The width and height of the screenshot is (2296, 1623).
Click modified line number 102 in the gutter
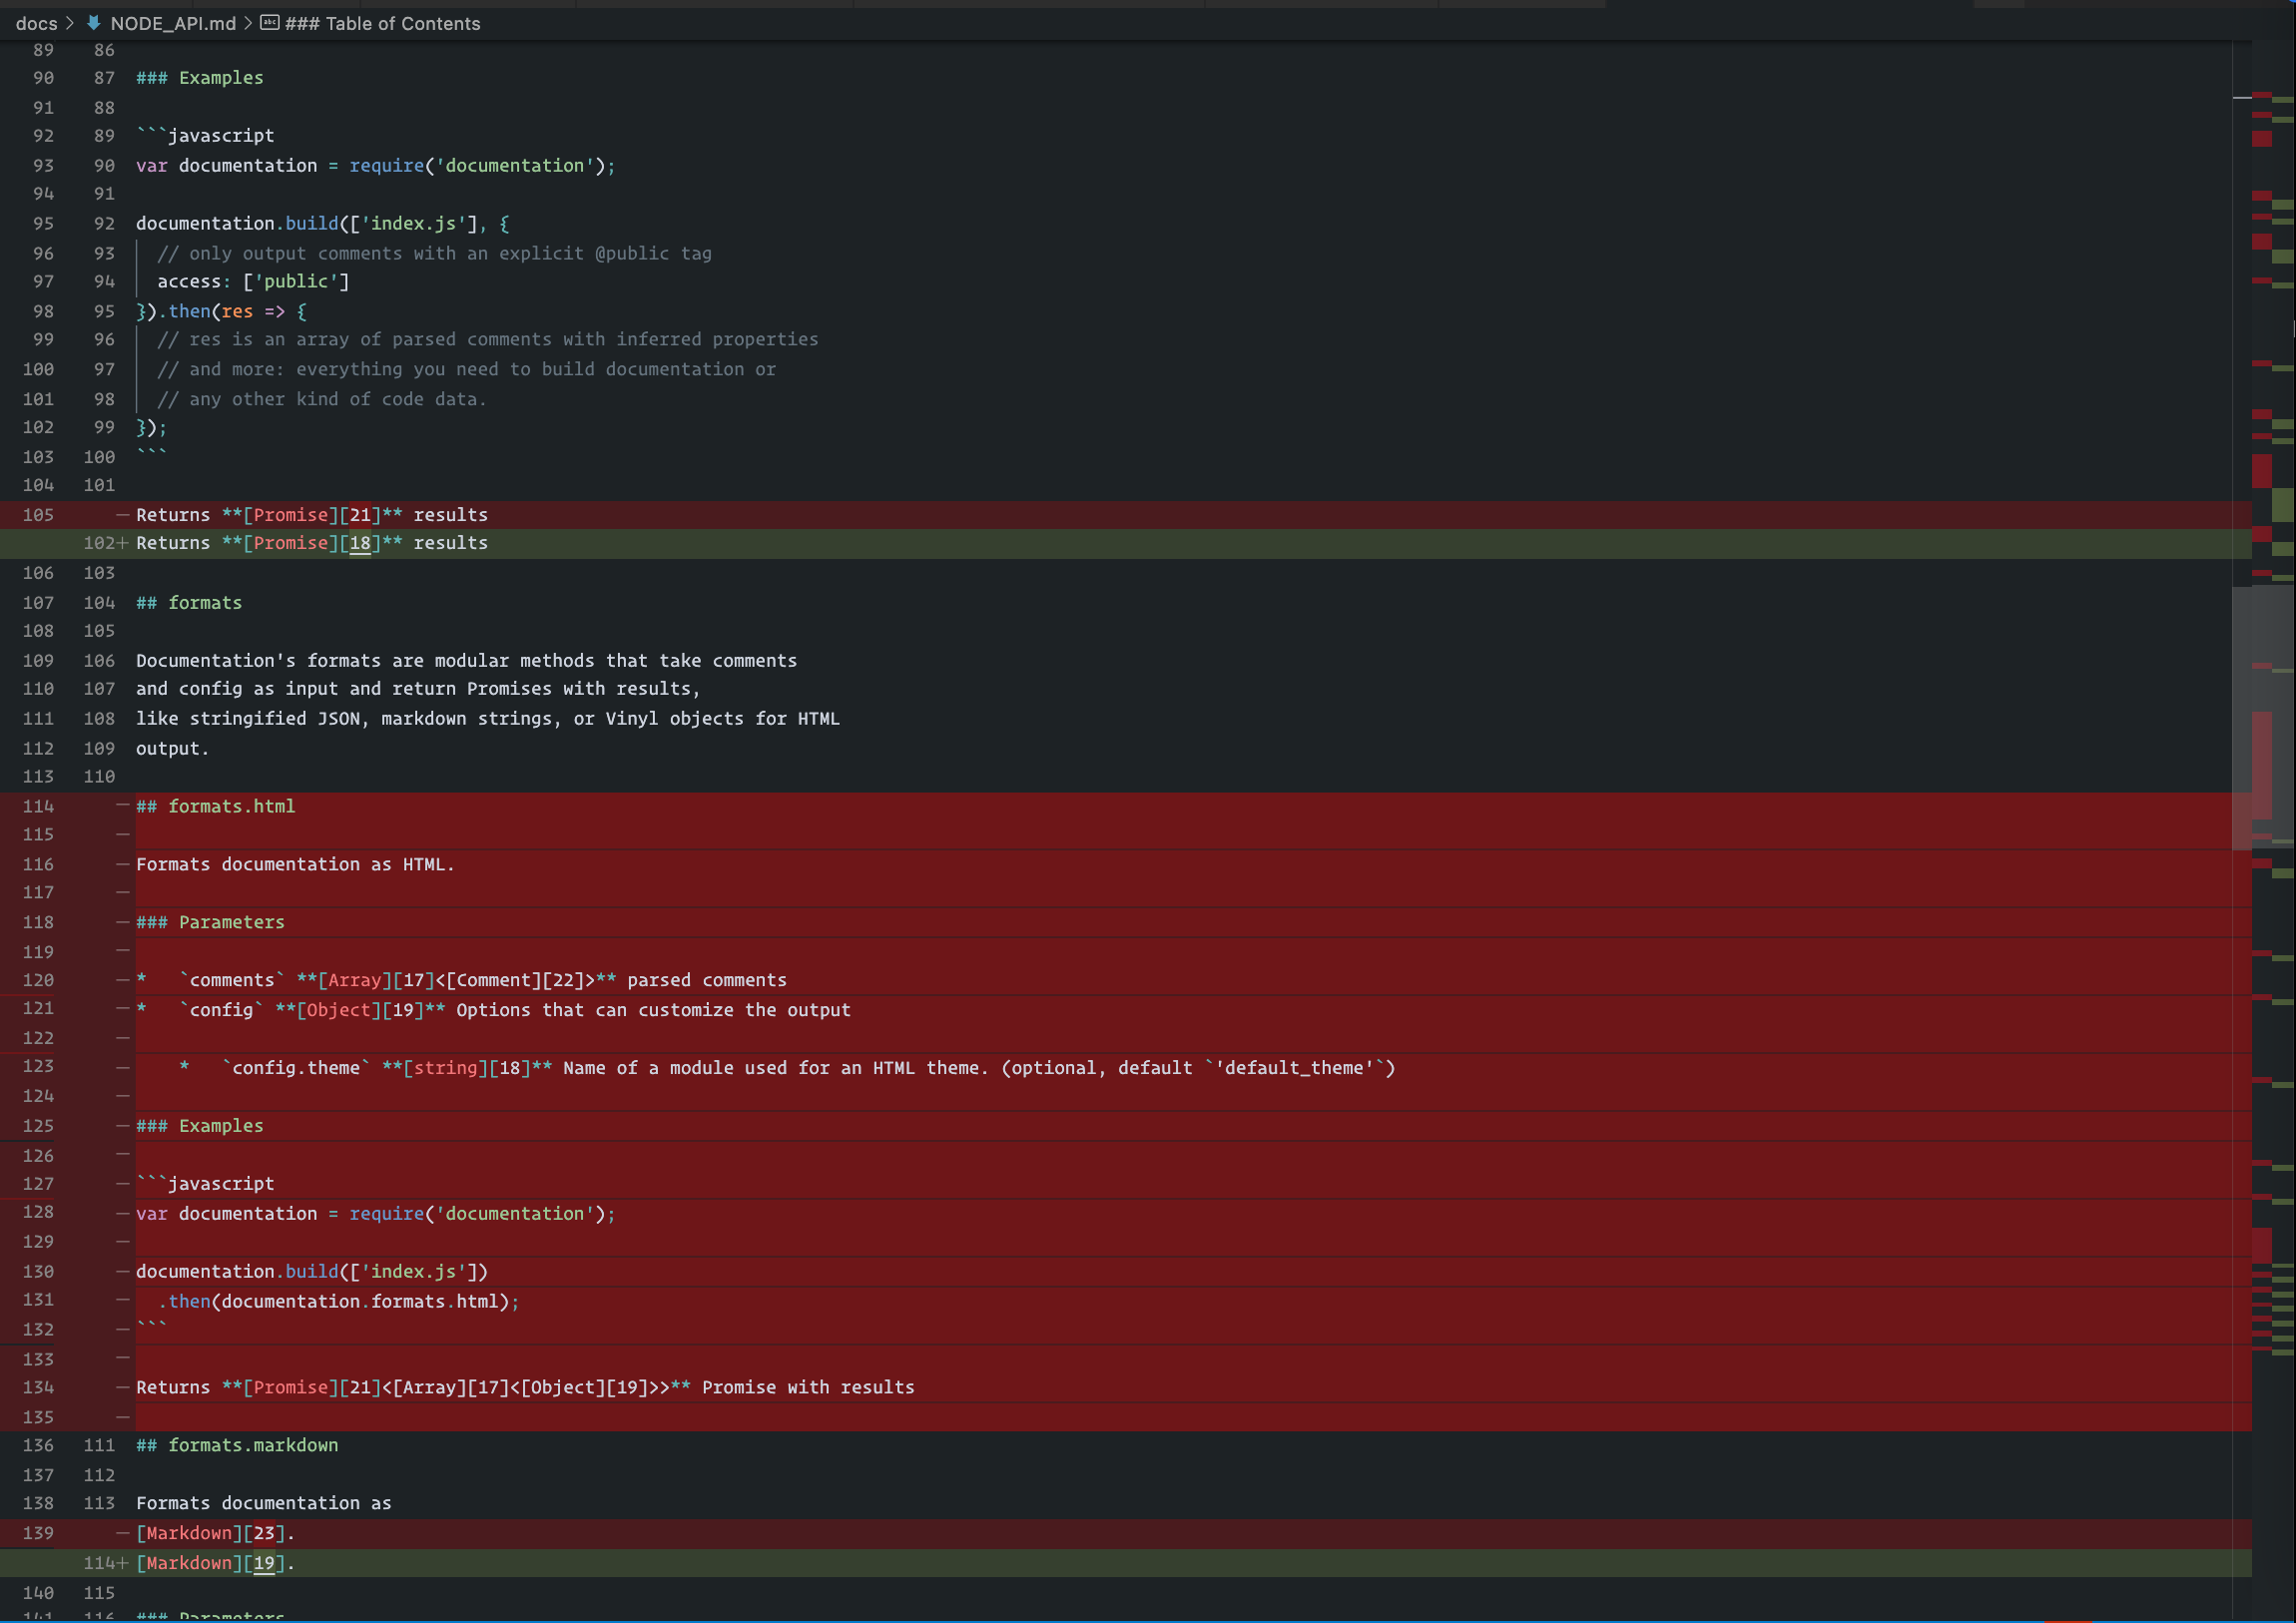(x=99, y=543)
